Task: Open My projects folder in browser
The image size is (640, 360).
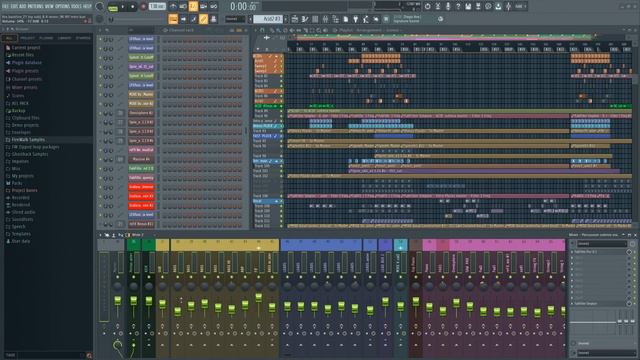Action: [x=23, y=176]
